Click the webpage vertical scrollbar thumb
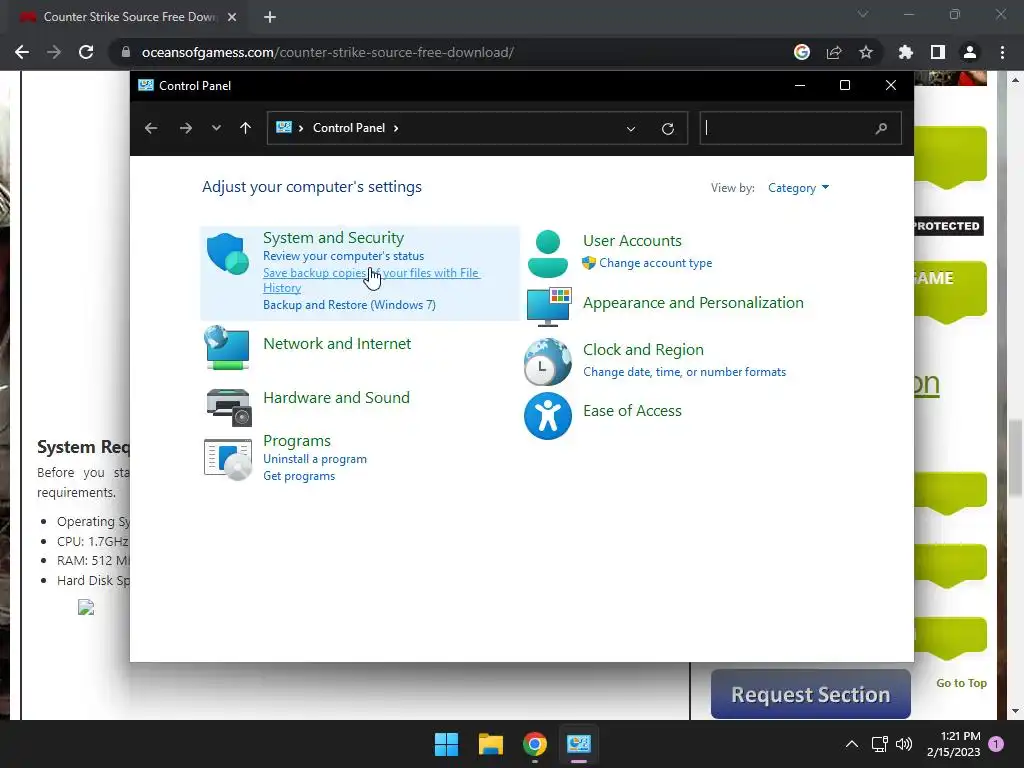1024x768 pixels. click(1015, 457)
